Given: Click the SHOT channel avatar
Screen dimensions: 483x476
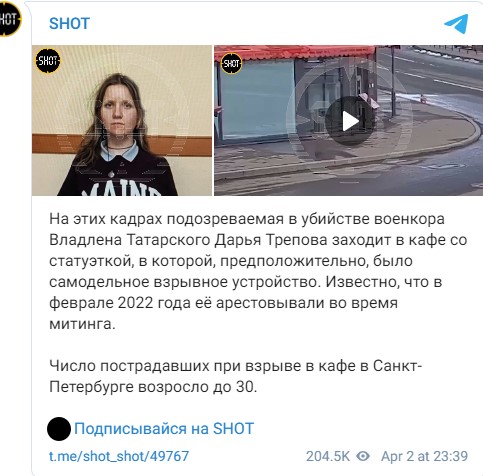Looking at the screenshot, I should coord(9,19).
